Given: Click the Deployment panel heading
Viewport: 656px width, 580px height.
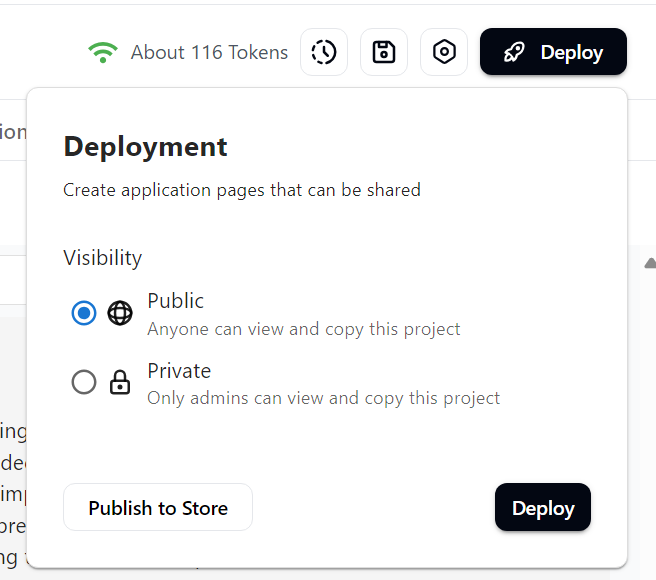Looking at the screenshot, I should point(146,147).
